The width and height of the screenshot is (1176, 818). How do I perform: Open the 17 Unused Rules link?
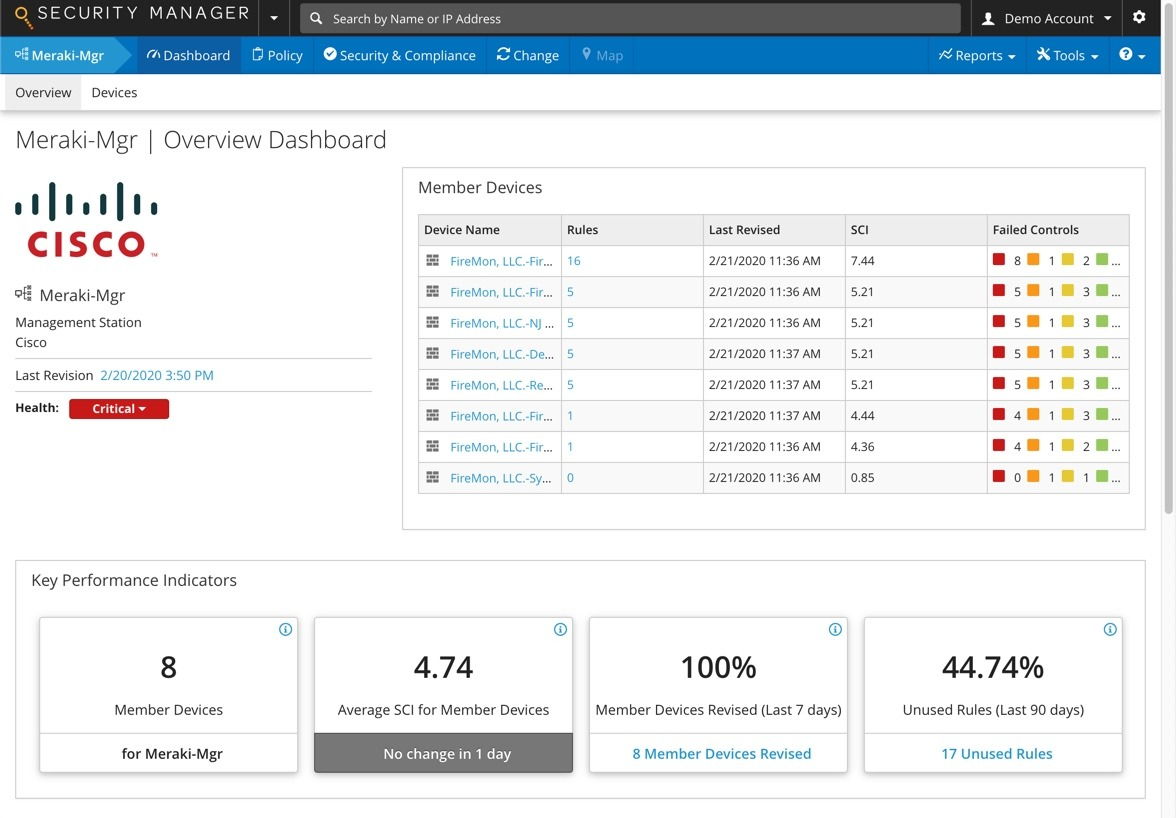pyautogui.click(x=995, y=753)
